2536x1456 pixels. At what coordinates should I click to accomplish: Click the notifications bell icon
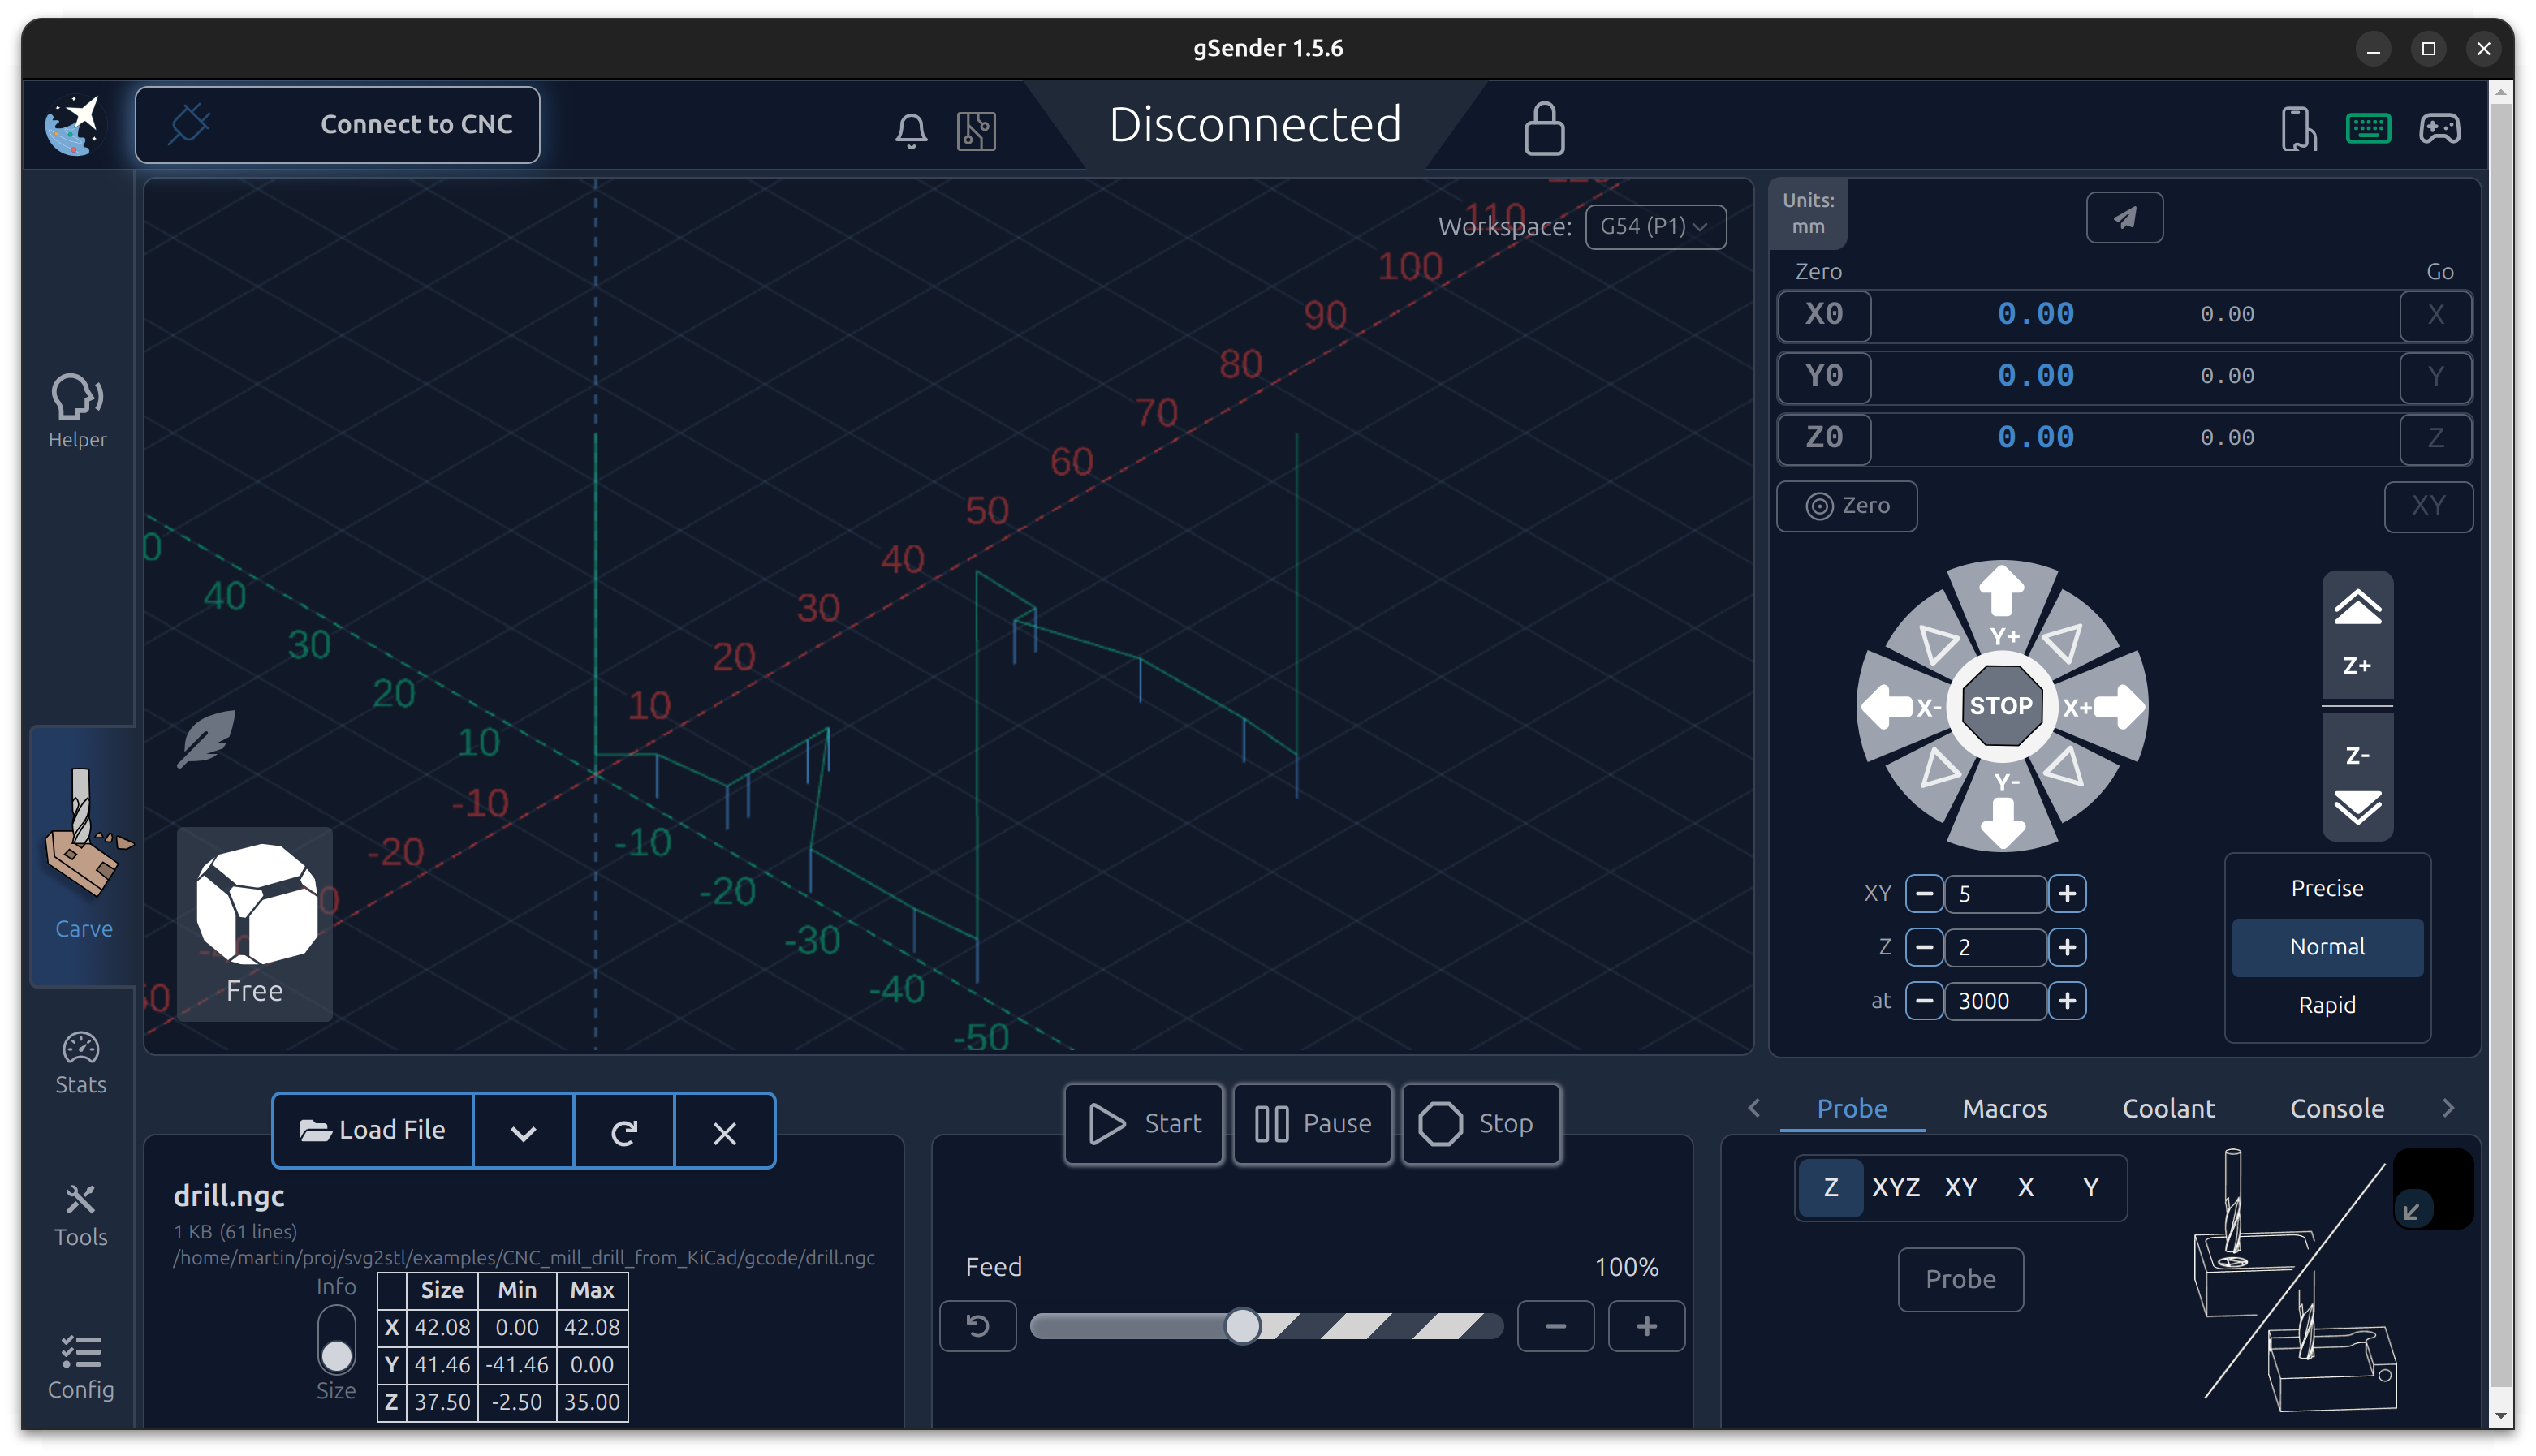pos(910,130)
